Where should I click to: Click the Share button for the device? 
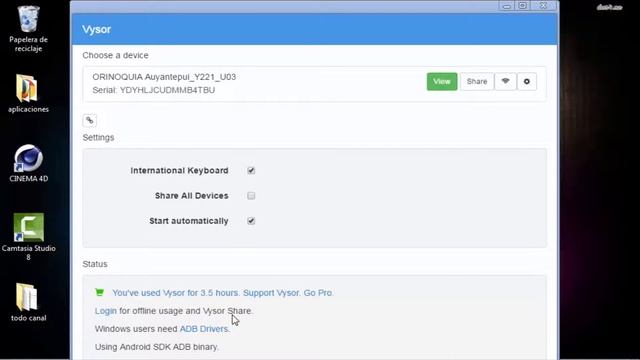[x=477, y=82]
